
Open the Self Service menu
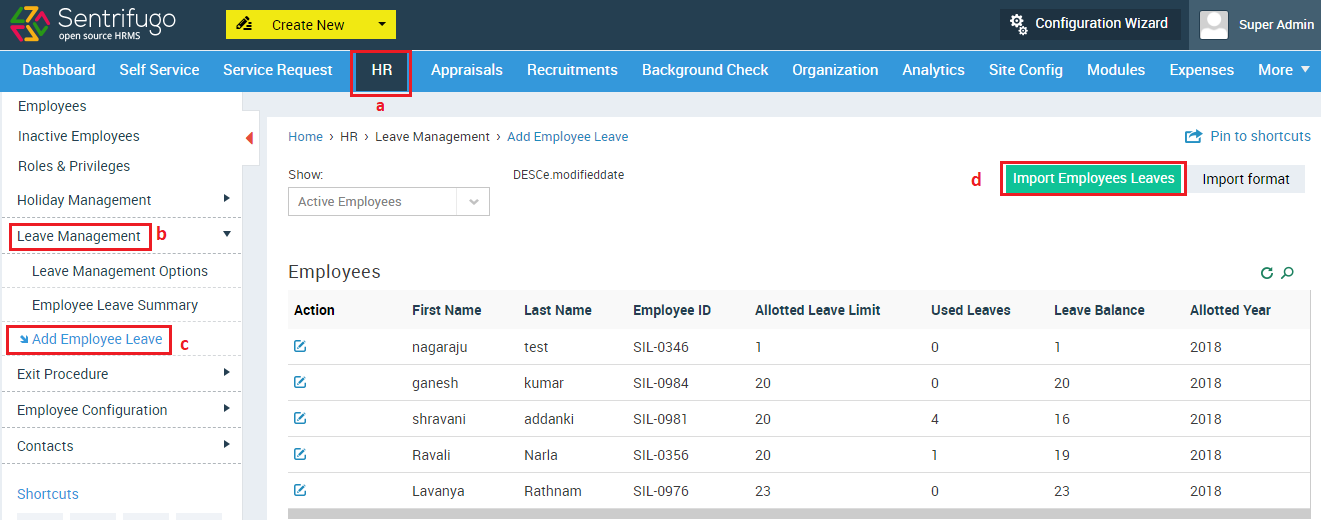pyautogui.click(x=159, y=70)
